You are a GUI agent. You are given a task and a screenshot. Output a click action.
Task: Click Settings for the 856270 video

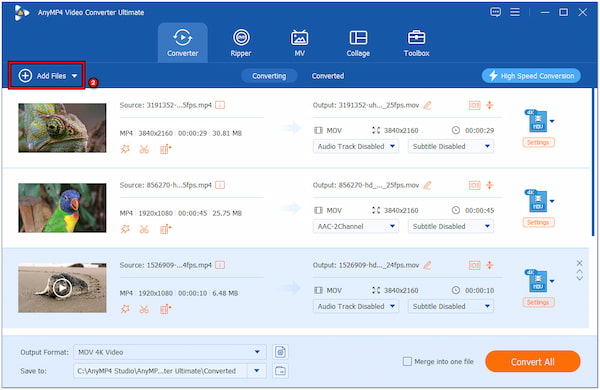click(538, 222)
